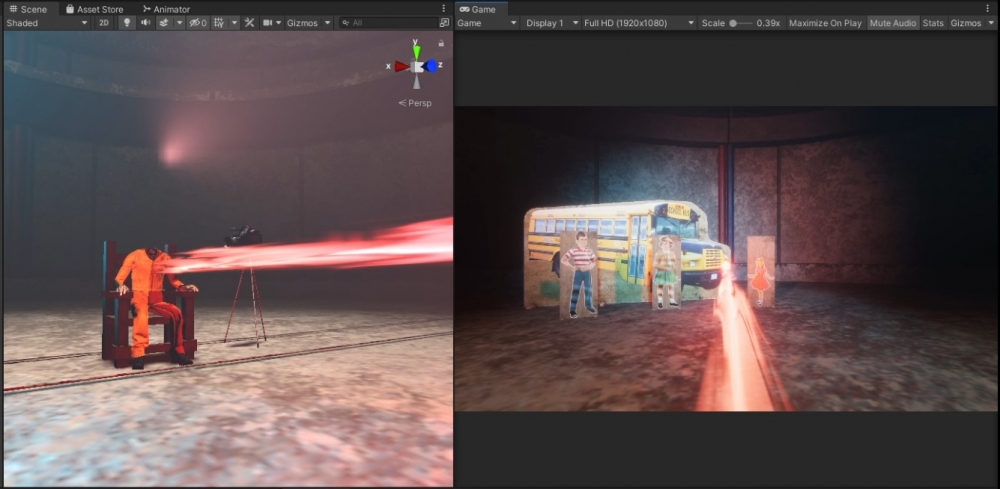Image resolution: width=1000 pixels, height=489 pixels.
Task: Click the scene effects layers icon
Action: 164,23
